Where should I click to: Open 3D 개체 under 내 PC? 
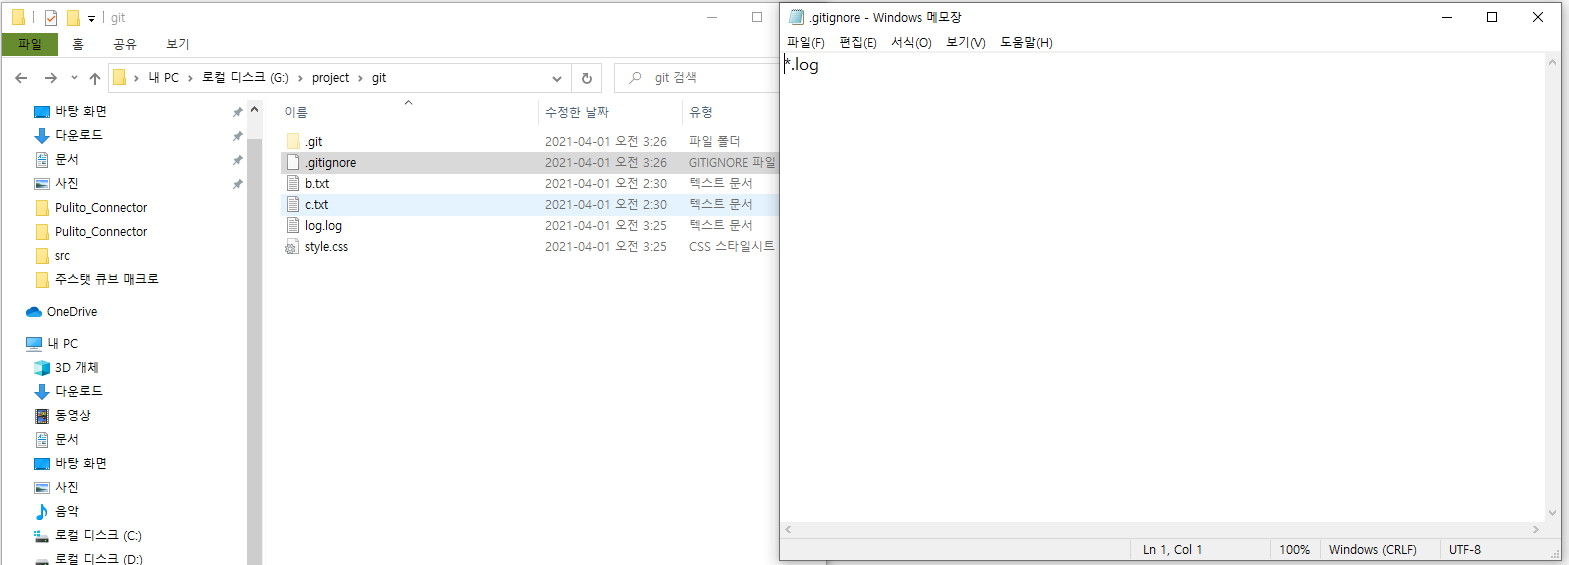77,367
